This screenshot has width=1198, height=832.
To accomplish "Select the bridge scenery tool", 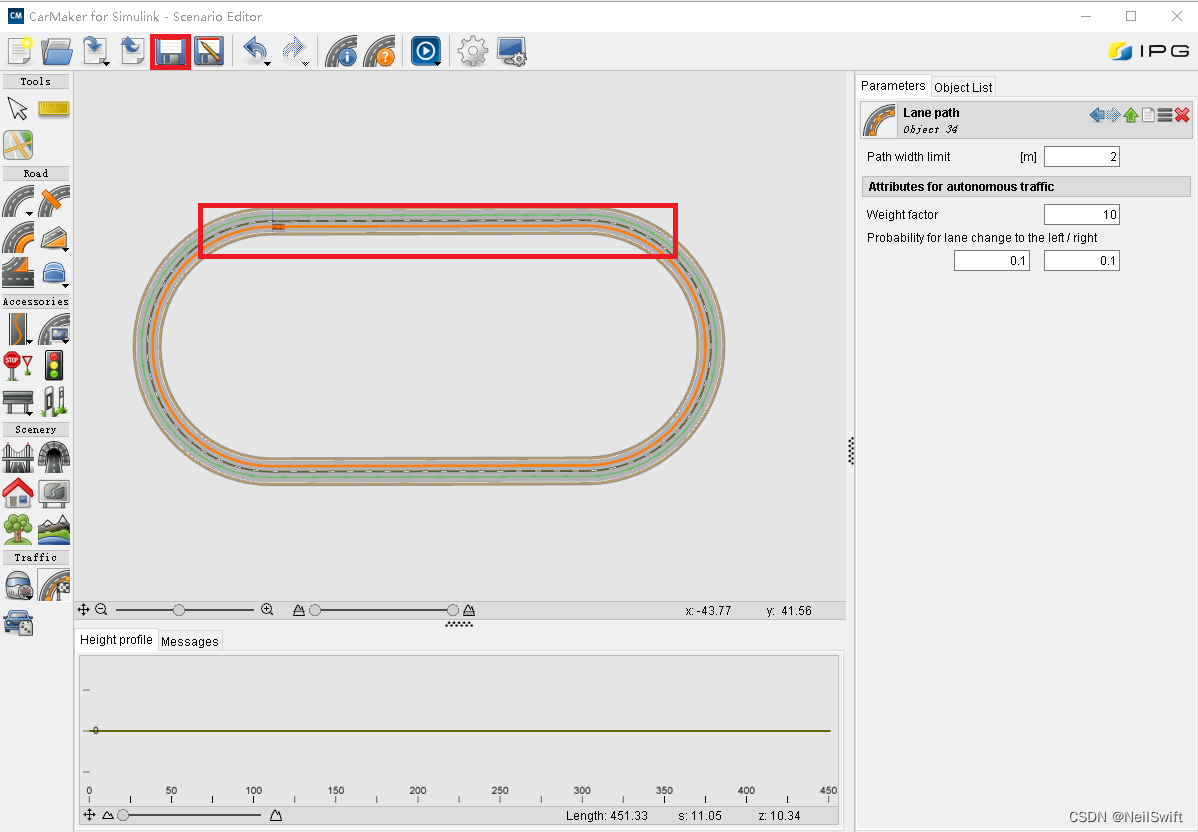I will tap(18, 458).
